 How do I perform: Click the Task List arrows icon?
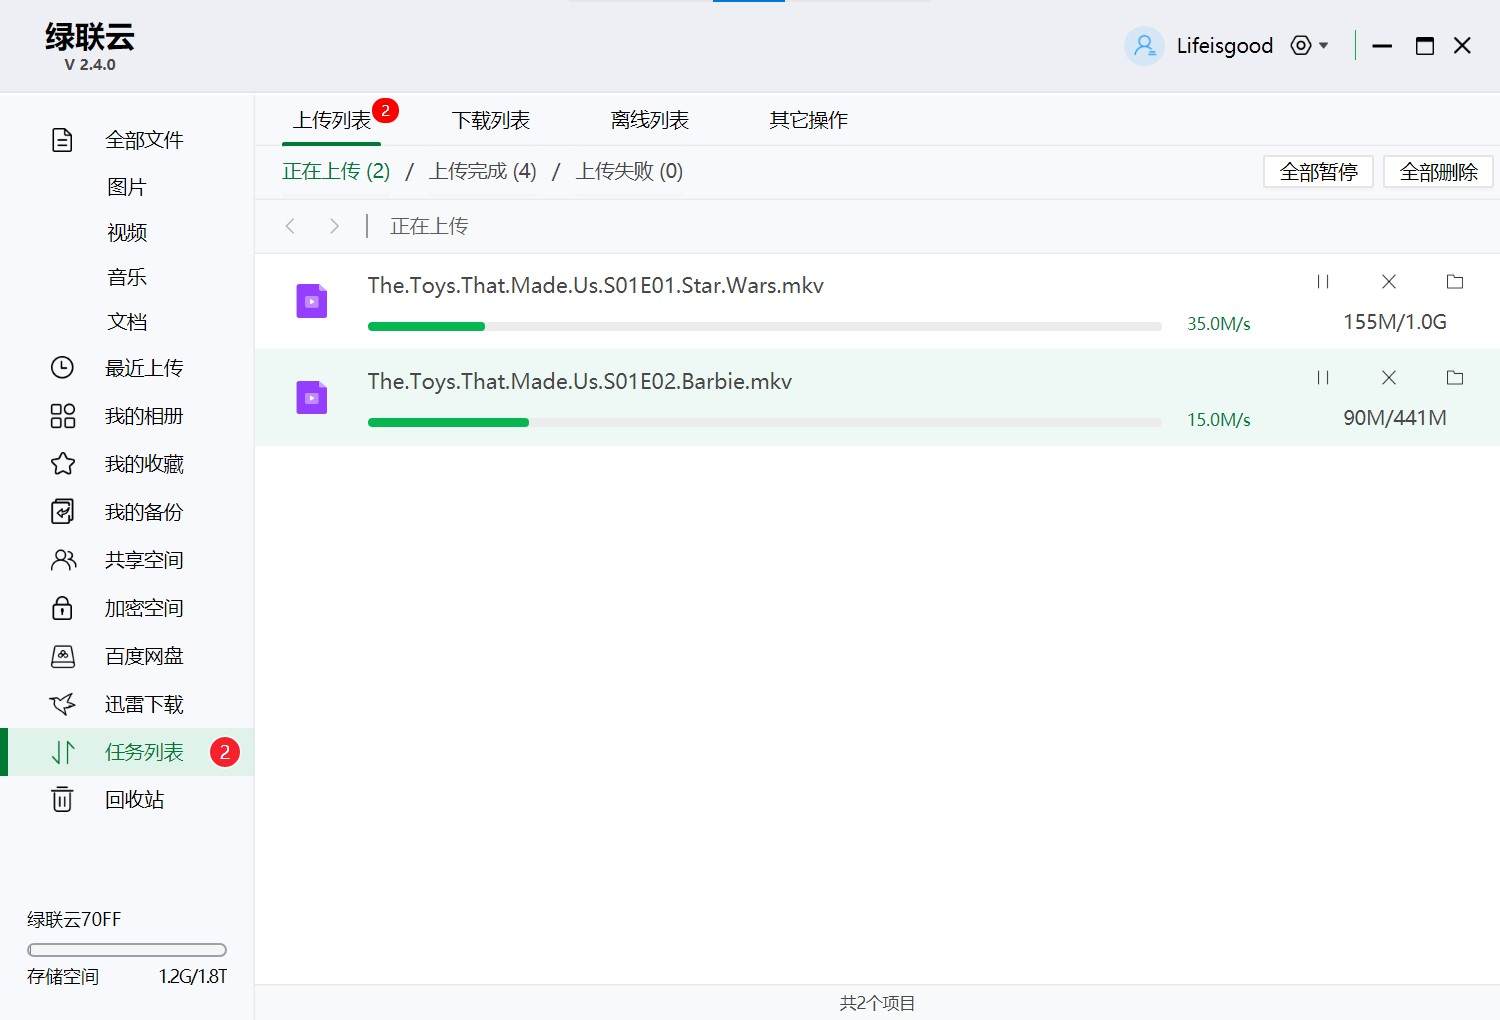pos(63,752)
